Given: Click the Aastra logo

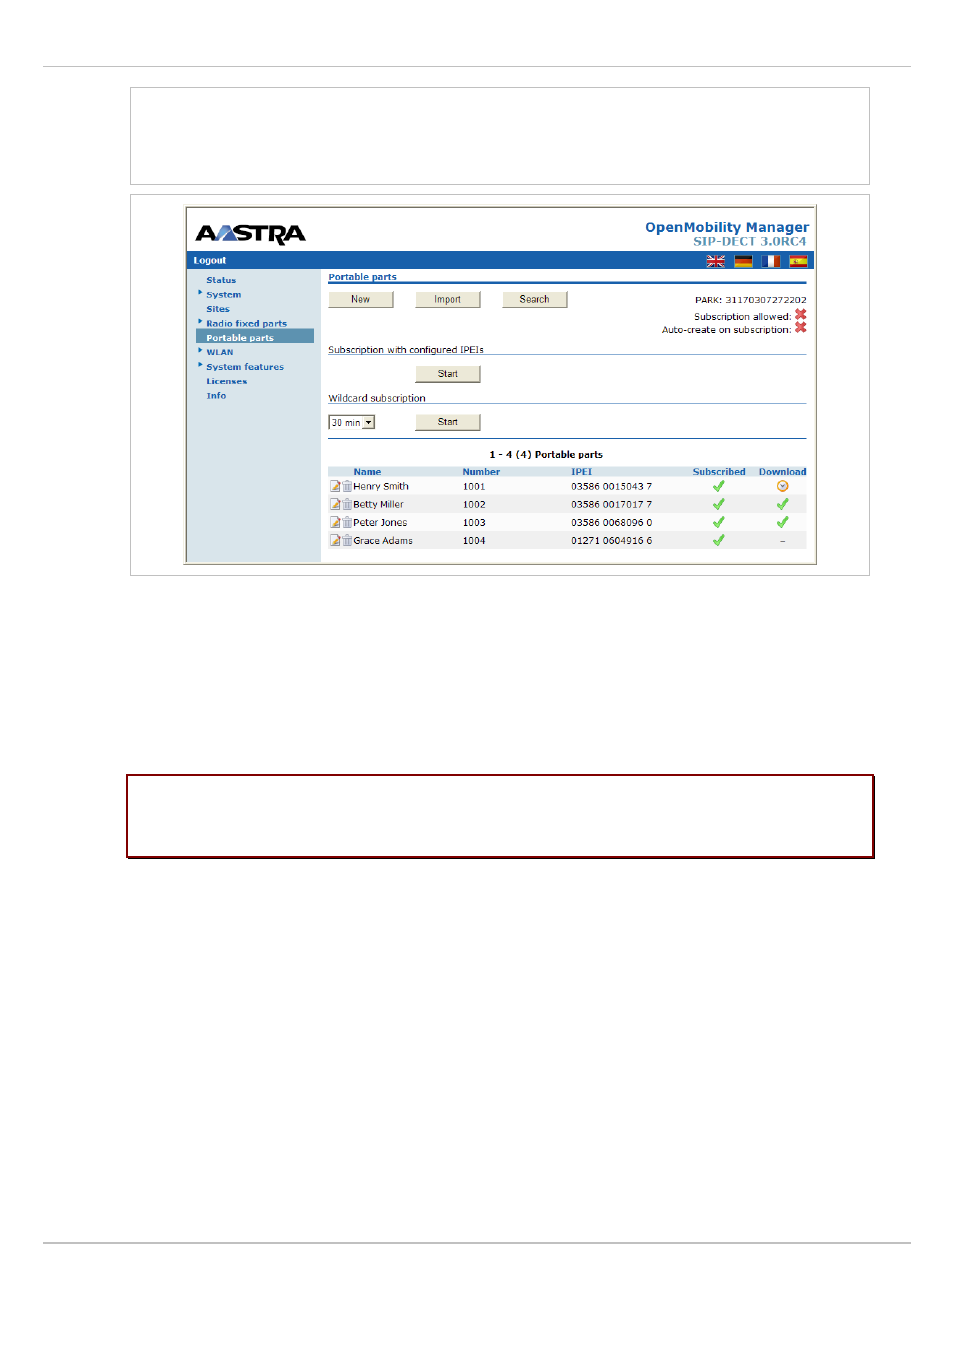Looking at the screenshot, I should [x=251, y=234].
